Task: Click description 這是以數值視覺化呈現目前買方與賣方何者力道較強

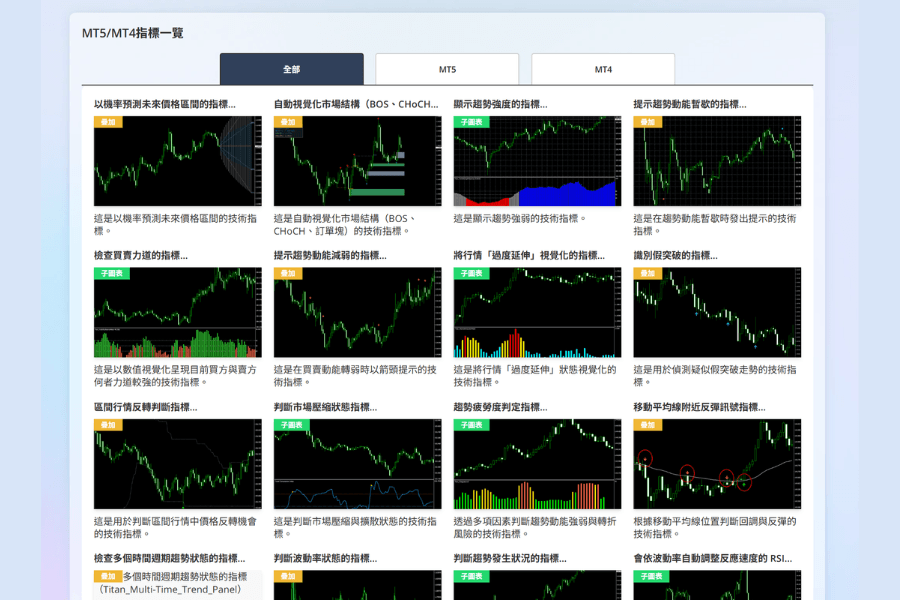Action: 175,376
